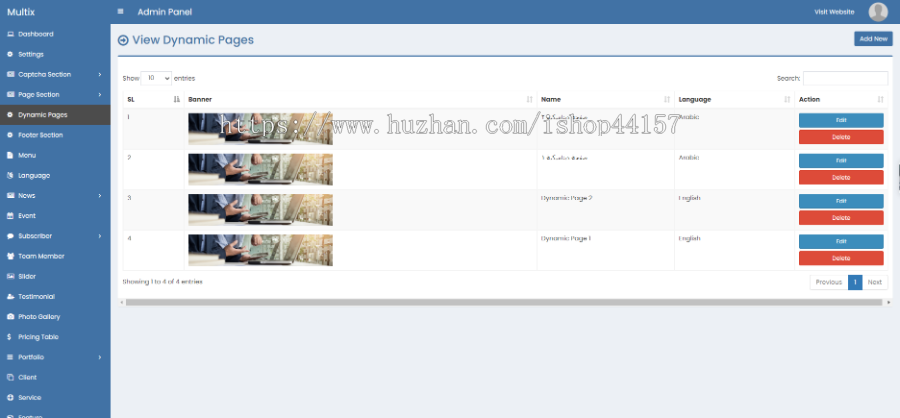Open Team Member menu item

click(55, 256)
